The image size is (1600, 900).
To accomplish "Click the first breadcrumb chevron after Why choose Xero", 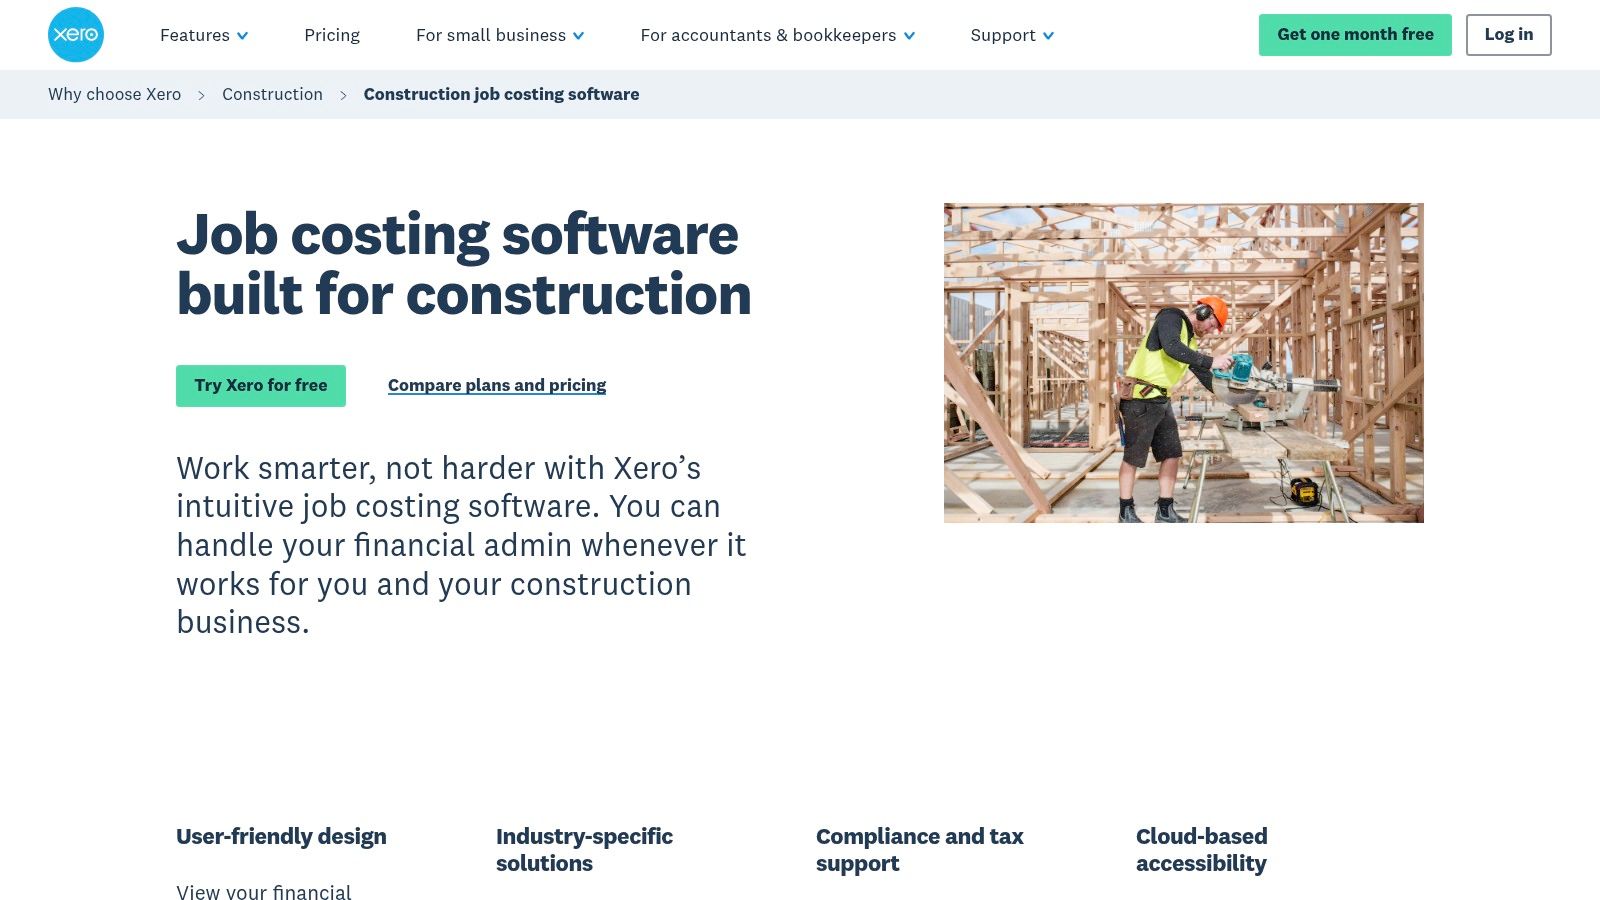I will point(201,95).
